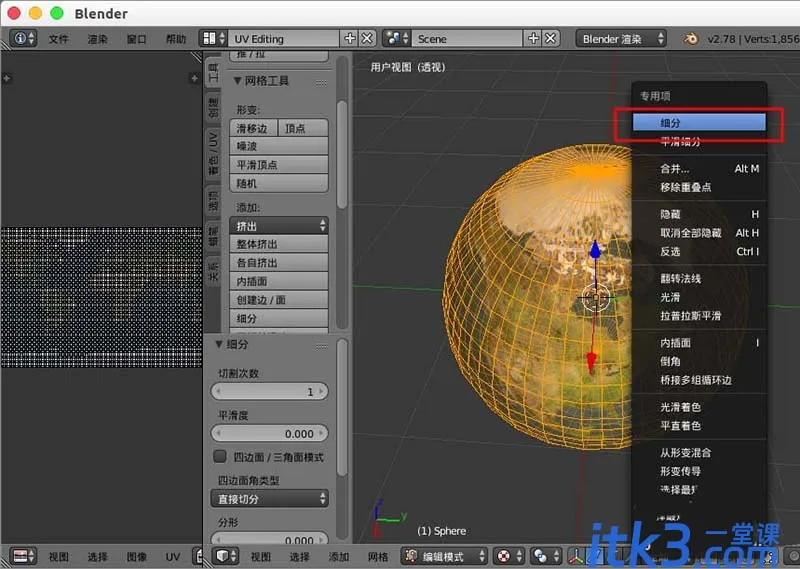800x569 pixels.
Task: Open the viewport shading mode icon
Action: (509, 556)
